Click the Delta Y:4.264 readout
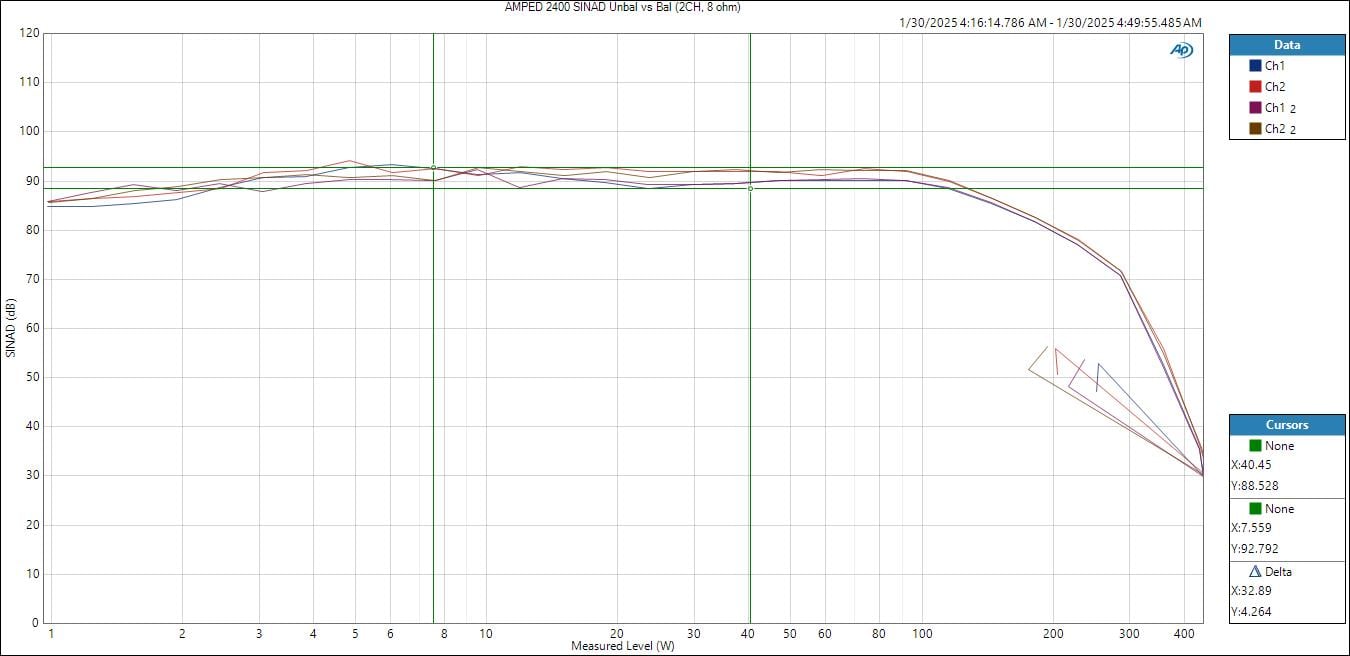This screenshot has height=656, width=1350. pyautogui.click(x=1251, y=612)
